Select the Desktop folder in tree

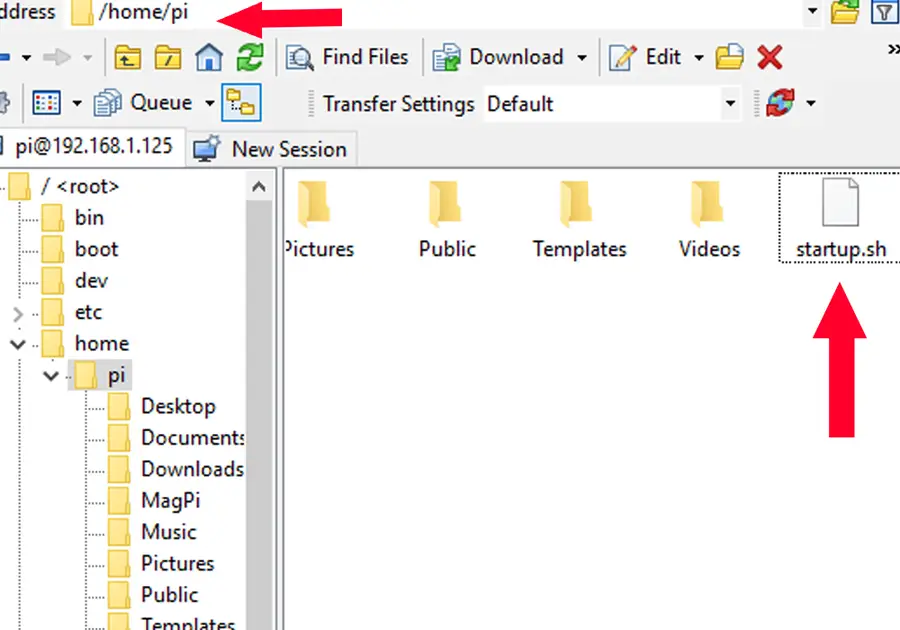[177, 406]
